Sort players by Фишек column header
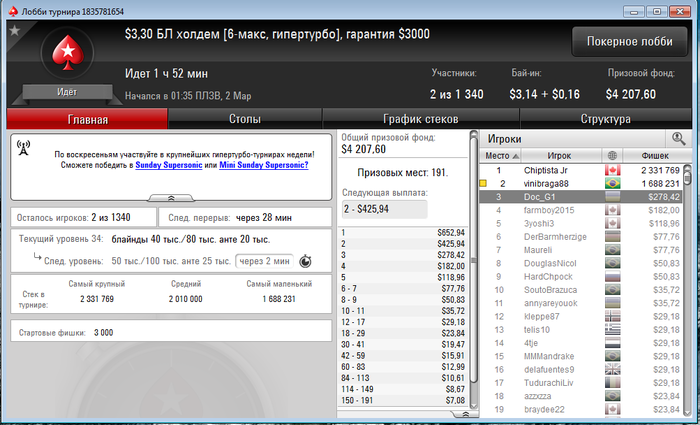The image size is (700, 425). 655,156
